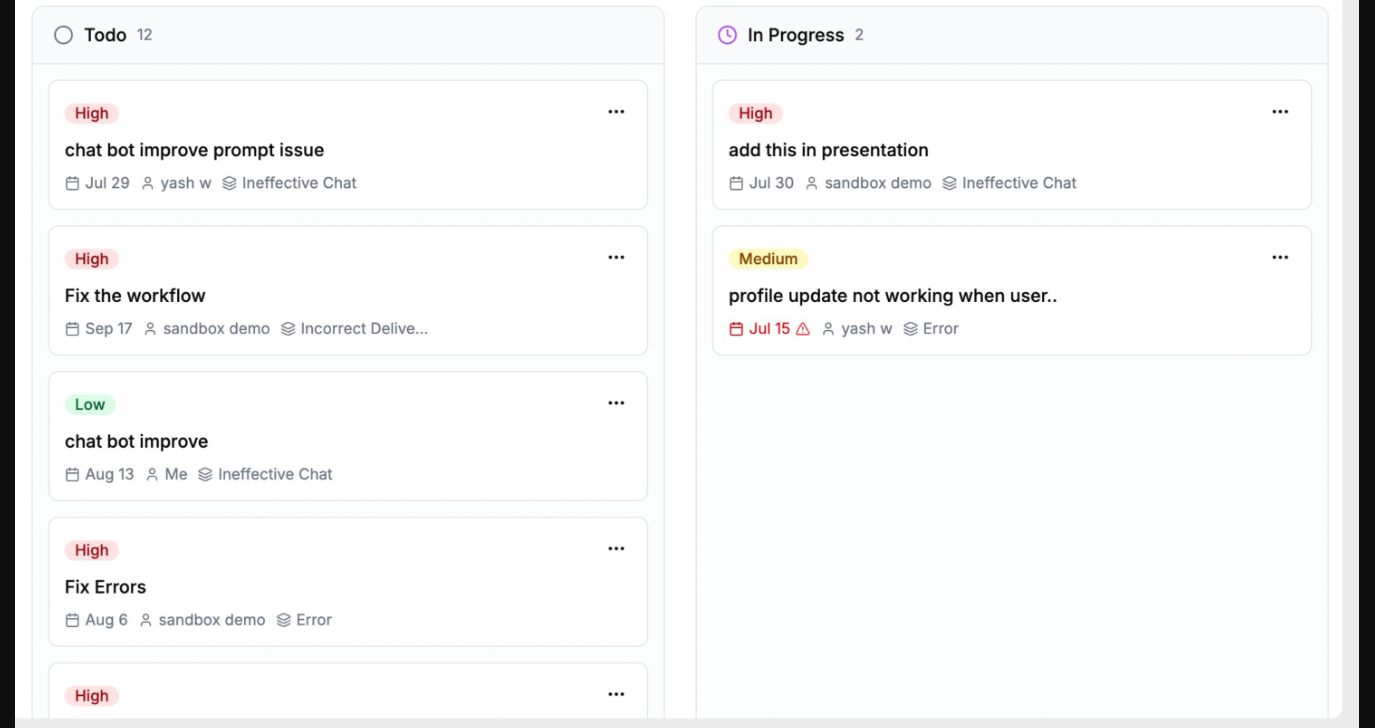Open the 'Fix the workflow' card options menu
This screenshot has width=1375, height=728.
[616, 258]
